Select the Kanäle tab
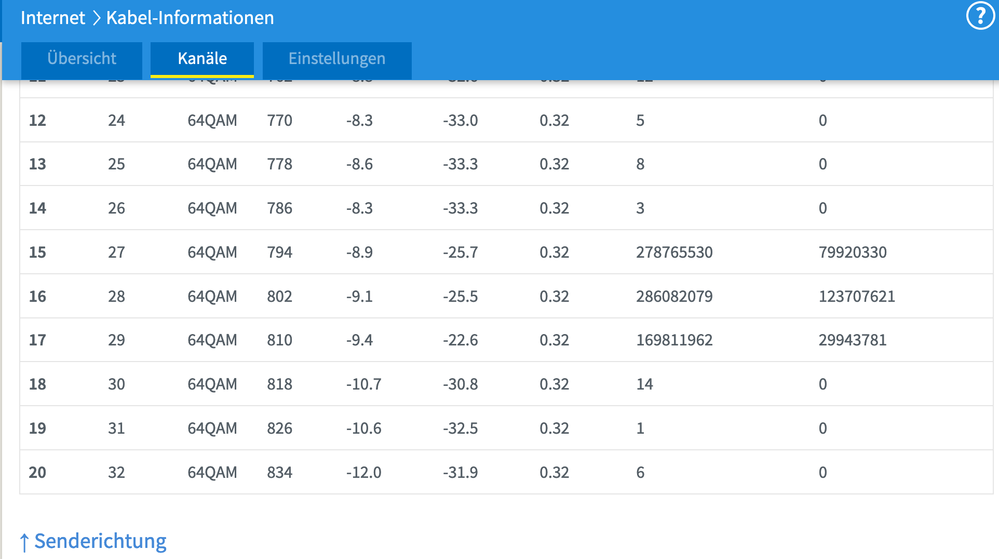The width and height of the screenshot is (999, 559). tap(202, 59)
